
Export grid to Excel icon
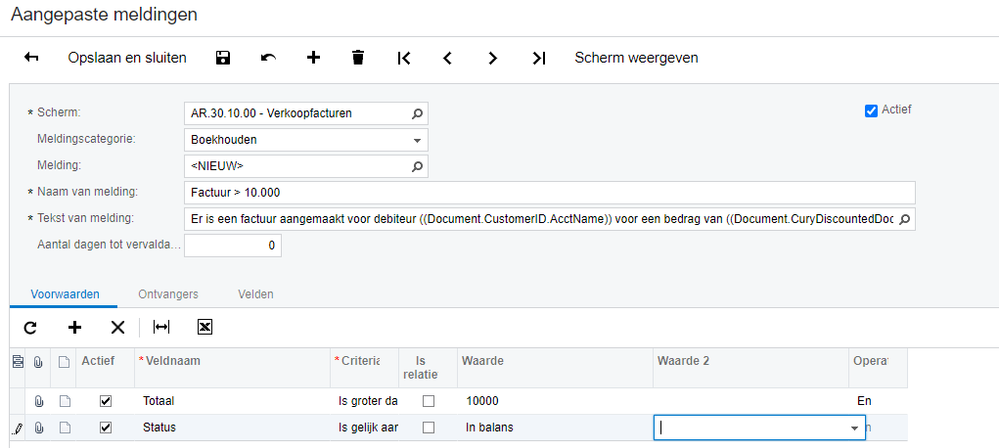pyautogui.click(x=205, y=327)
